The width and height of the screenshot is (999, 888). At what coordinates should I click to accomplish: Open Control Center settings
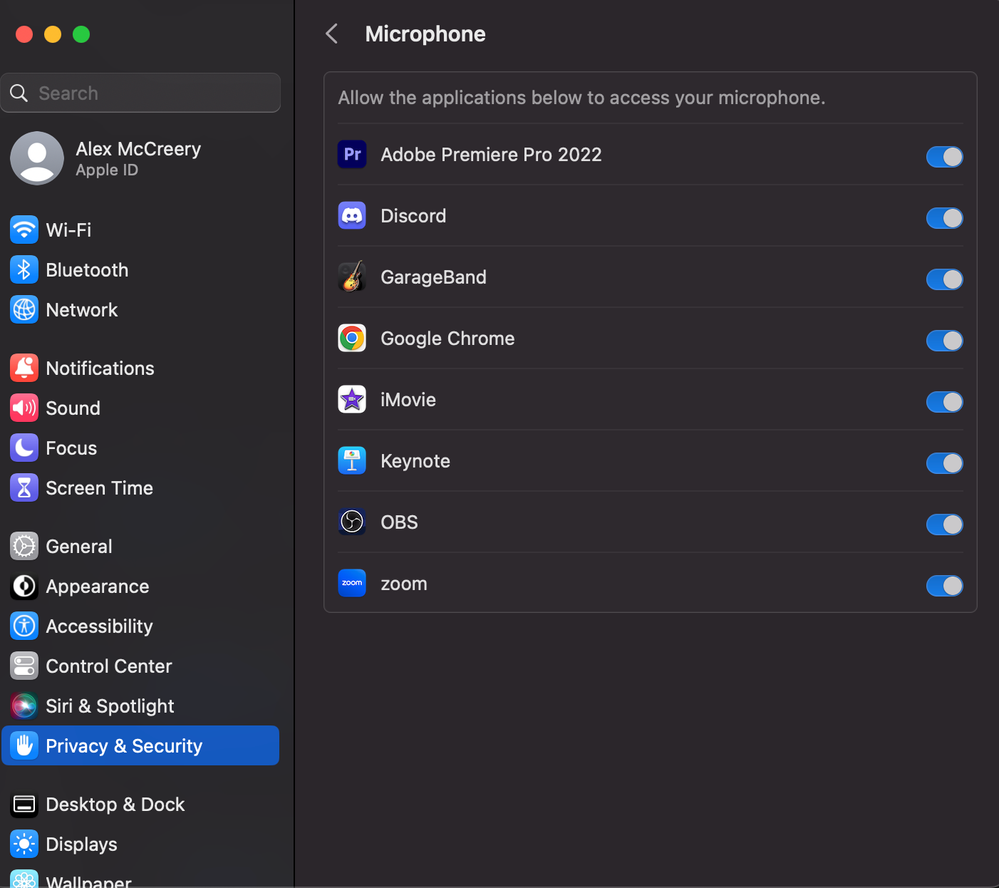point(108,666)
